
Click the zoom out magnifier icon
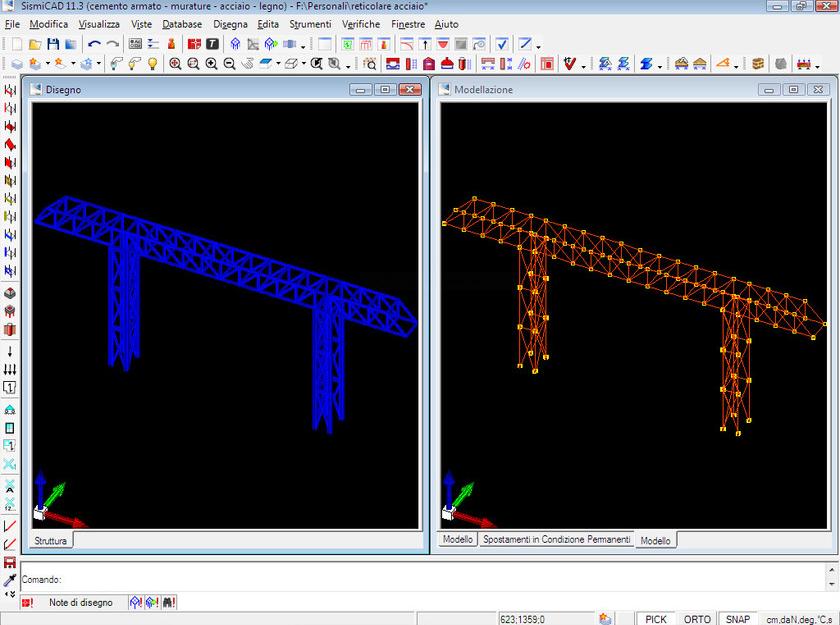point(229,64)
